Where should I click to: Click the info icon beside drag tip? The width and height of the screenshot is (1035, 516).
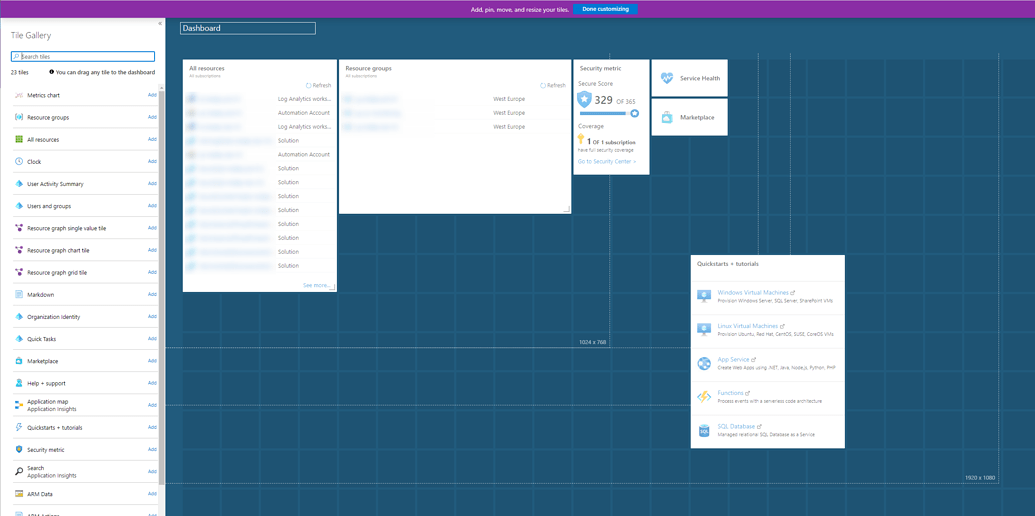click(51, 72)
